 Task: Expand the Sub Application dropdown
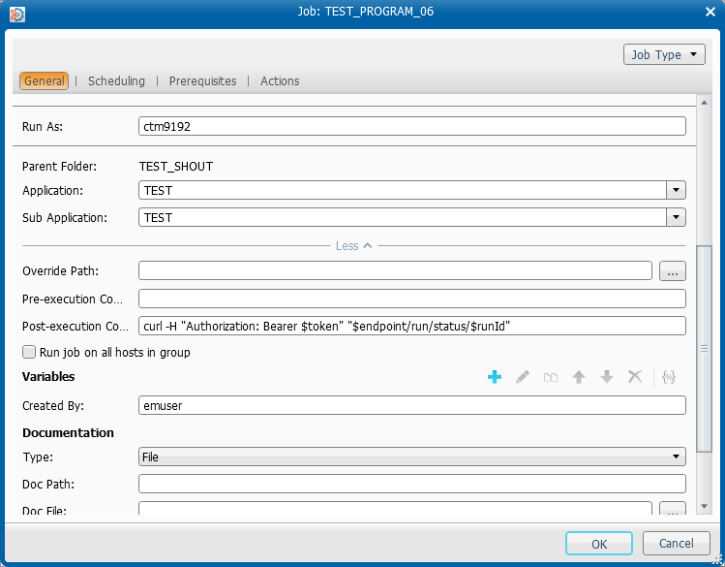point(676,217)
